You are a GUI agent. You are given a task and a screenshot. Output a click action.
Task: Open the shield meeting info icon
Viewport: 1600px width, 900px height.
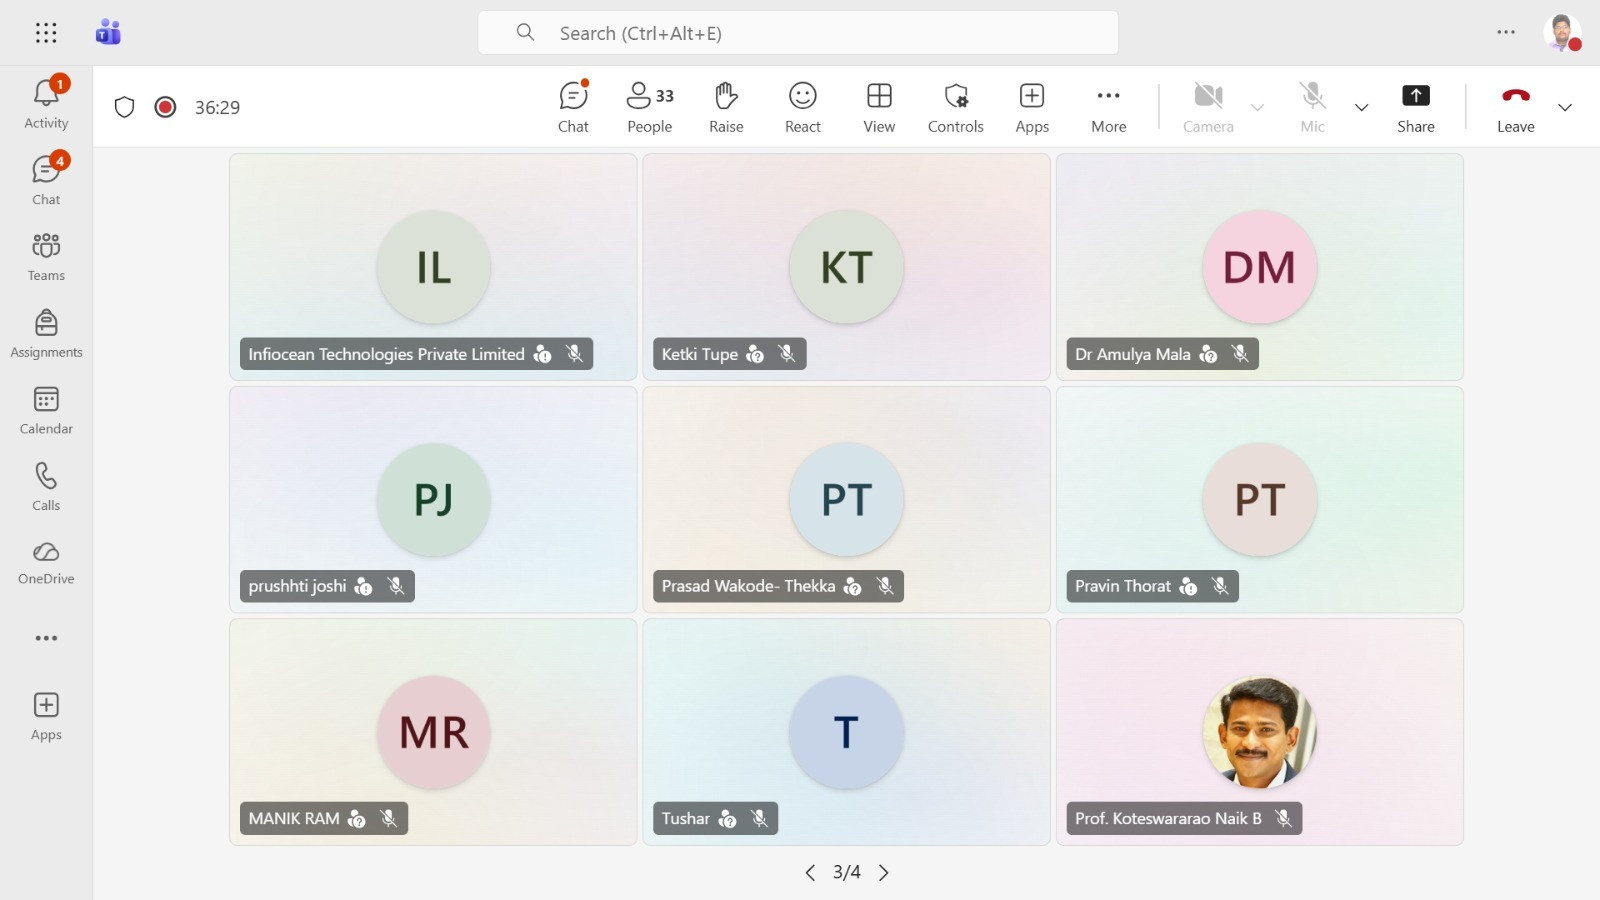124,107
